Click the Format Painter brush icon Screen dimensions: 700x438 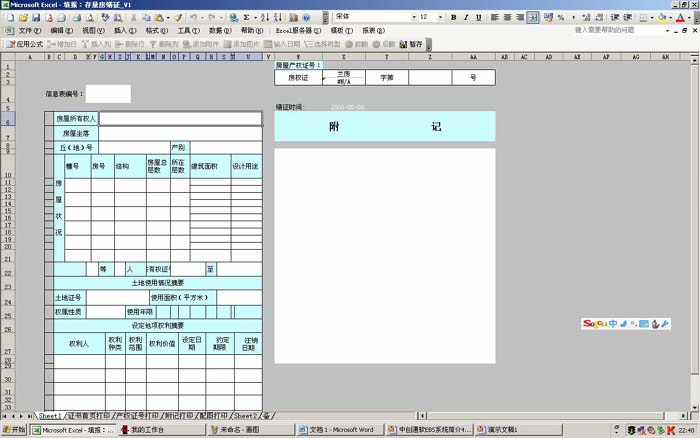tap(178, 18)
